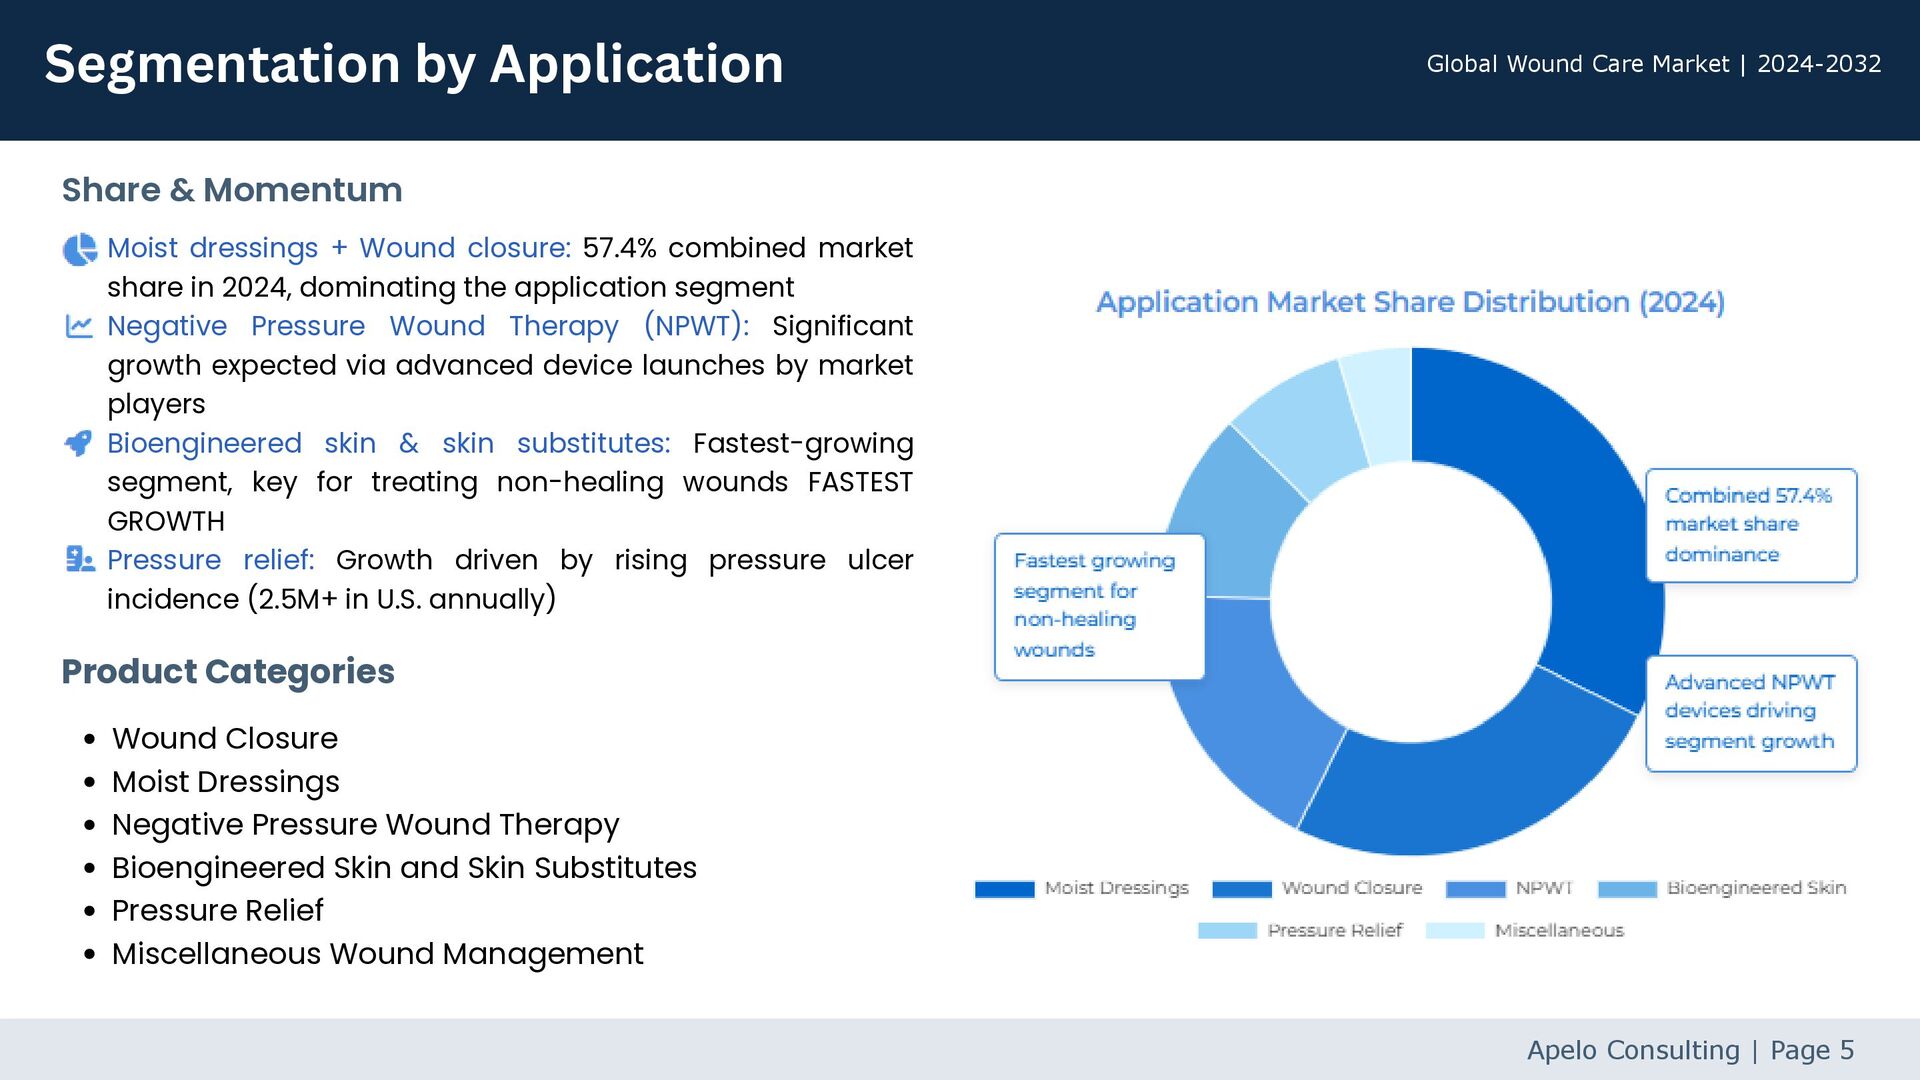Click the Moist Dressings legend color swatch
The width and height of the screenshot is (1920, 1080).
tap(1004, 889)
